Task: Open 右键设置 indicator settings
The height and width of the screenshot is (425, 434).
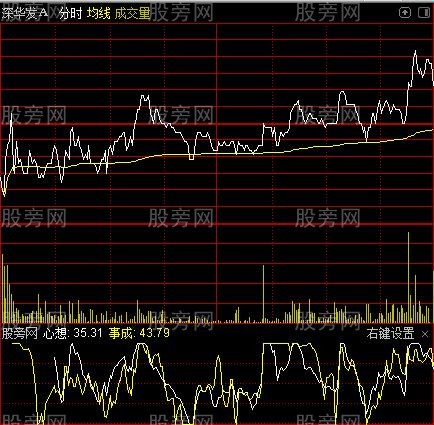Action: [x=390, y=333]
